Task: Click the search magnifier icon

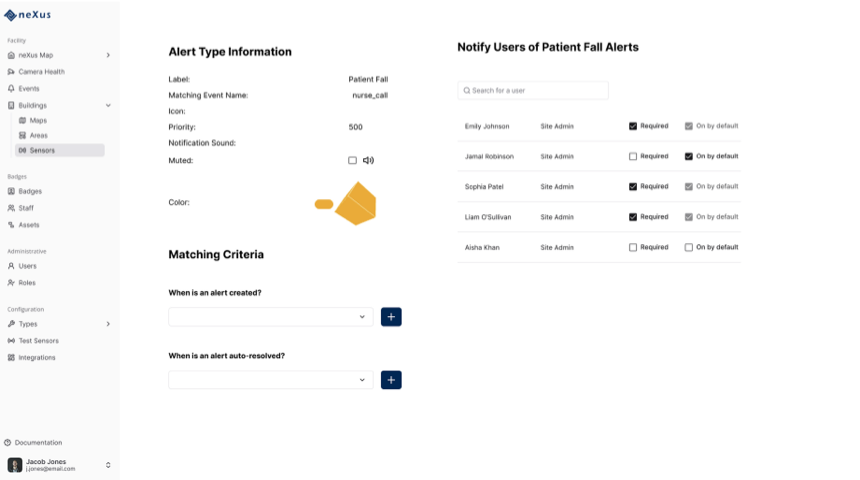Action: pyautogui.click(x=467, y=91)
